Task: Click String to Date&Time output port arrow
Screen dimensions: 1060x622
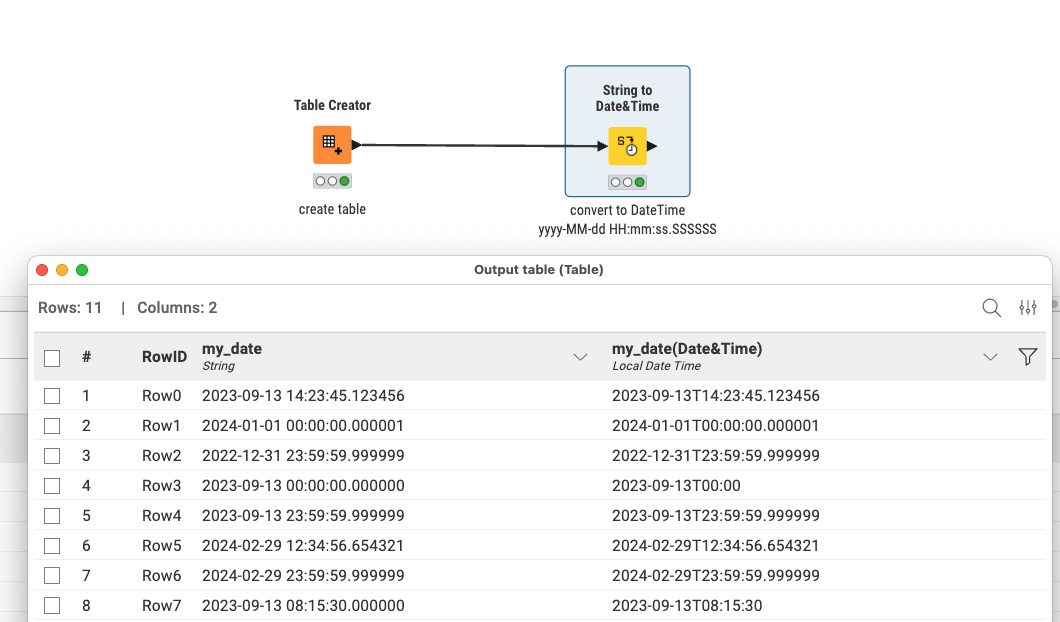Action: tap(652, 146)
